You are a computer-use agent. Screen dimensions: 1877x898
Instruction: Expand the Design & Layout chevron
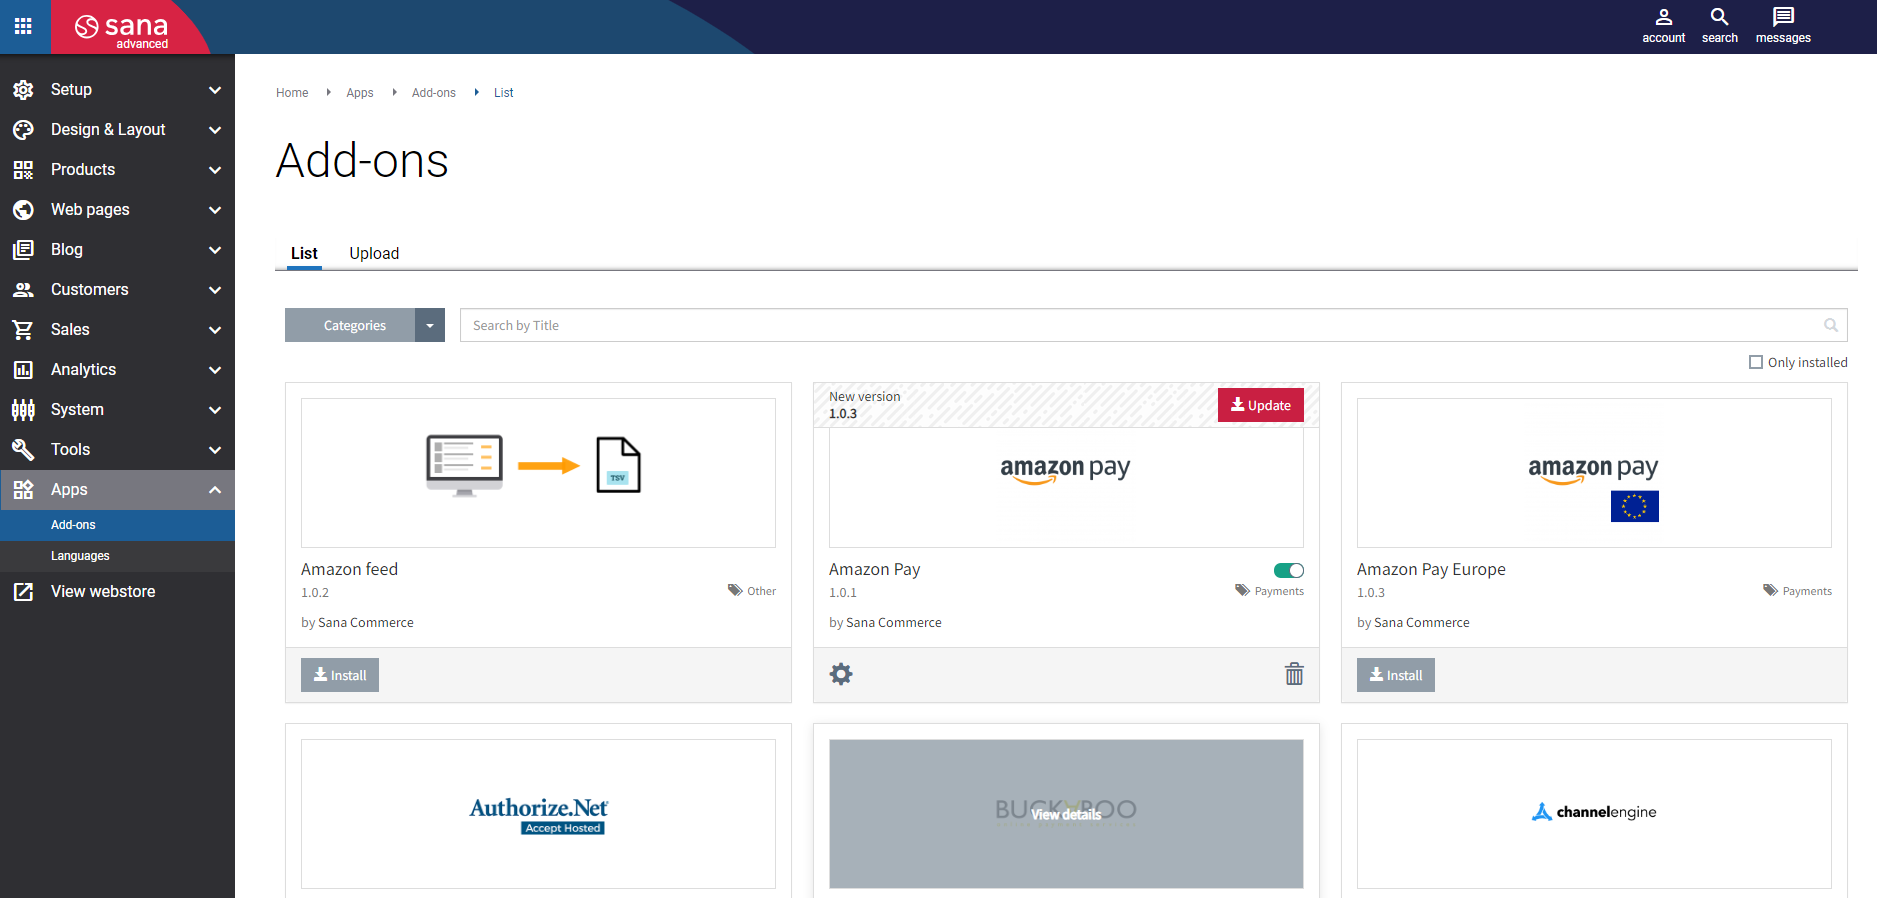[x=215, y=130]
